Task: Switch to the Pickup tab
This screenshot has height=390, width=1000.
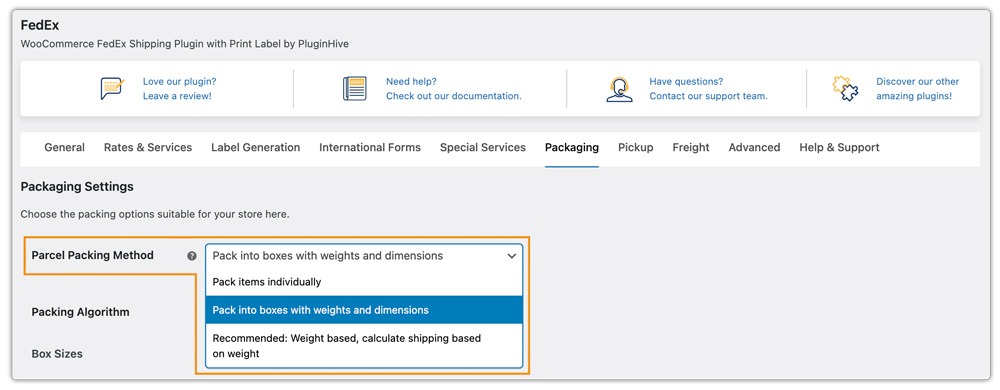Action: point(636,147)
